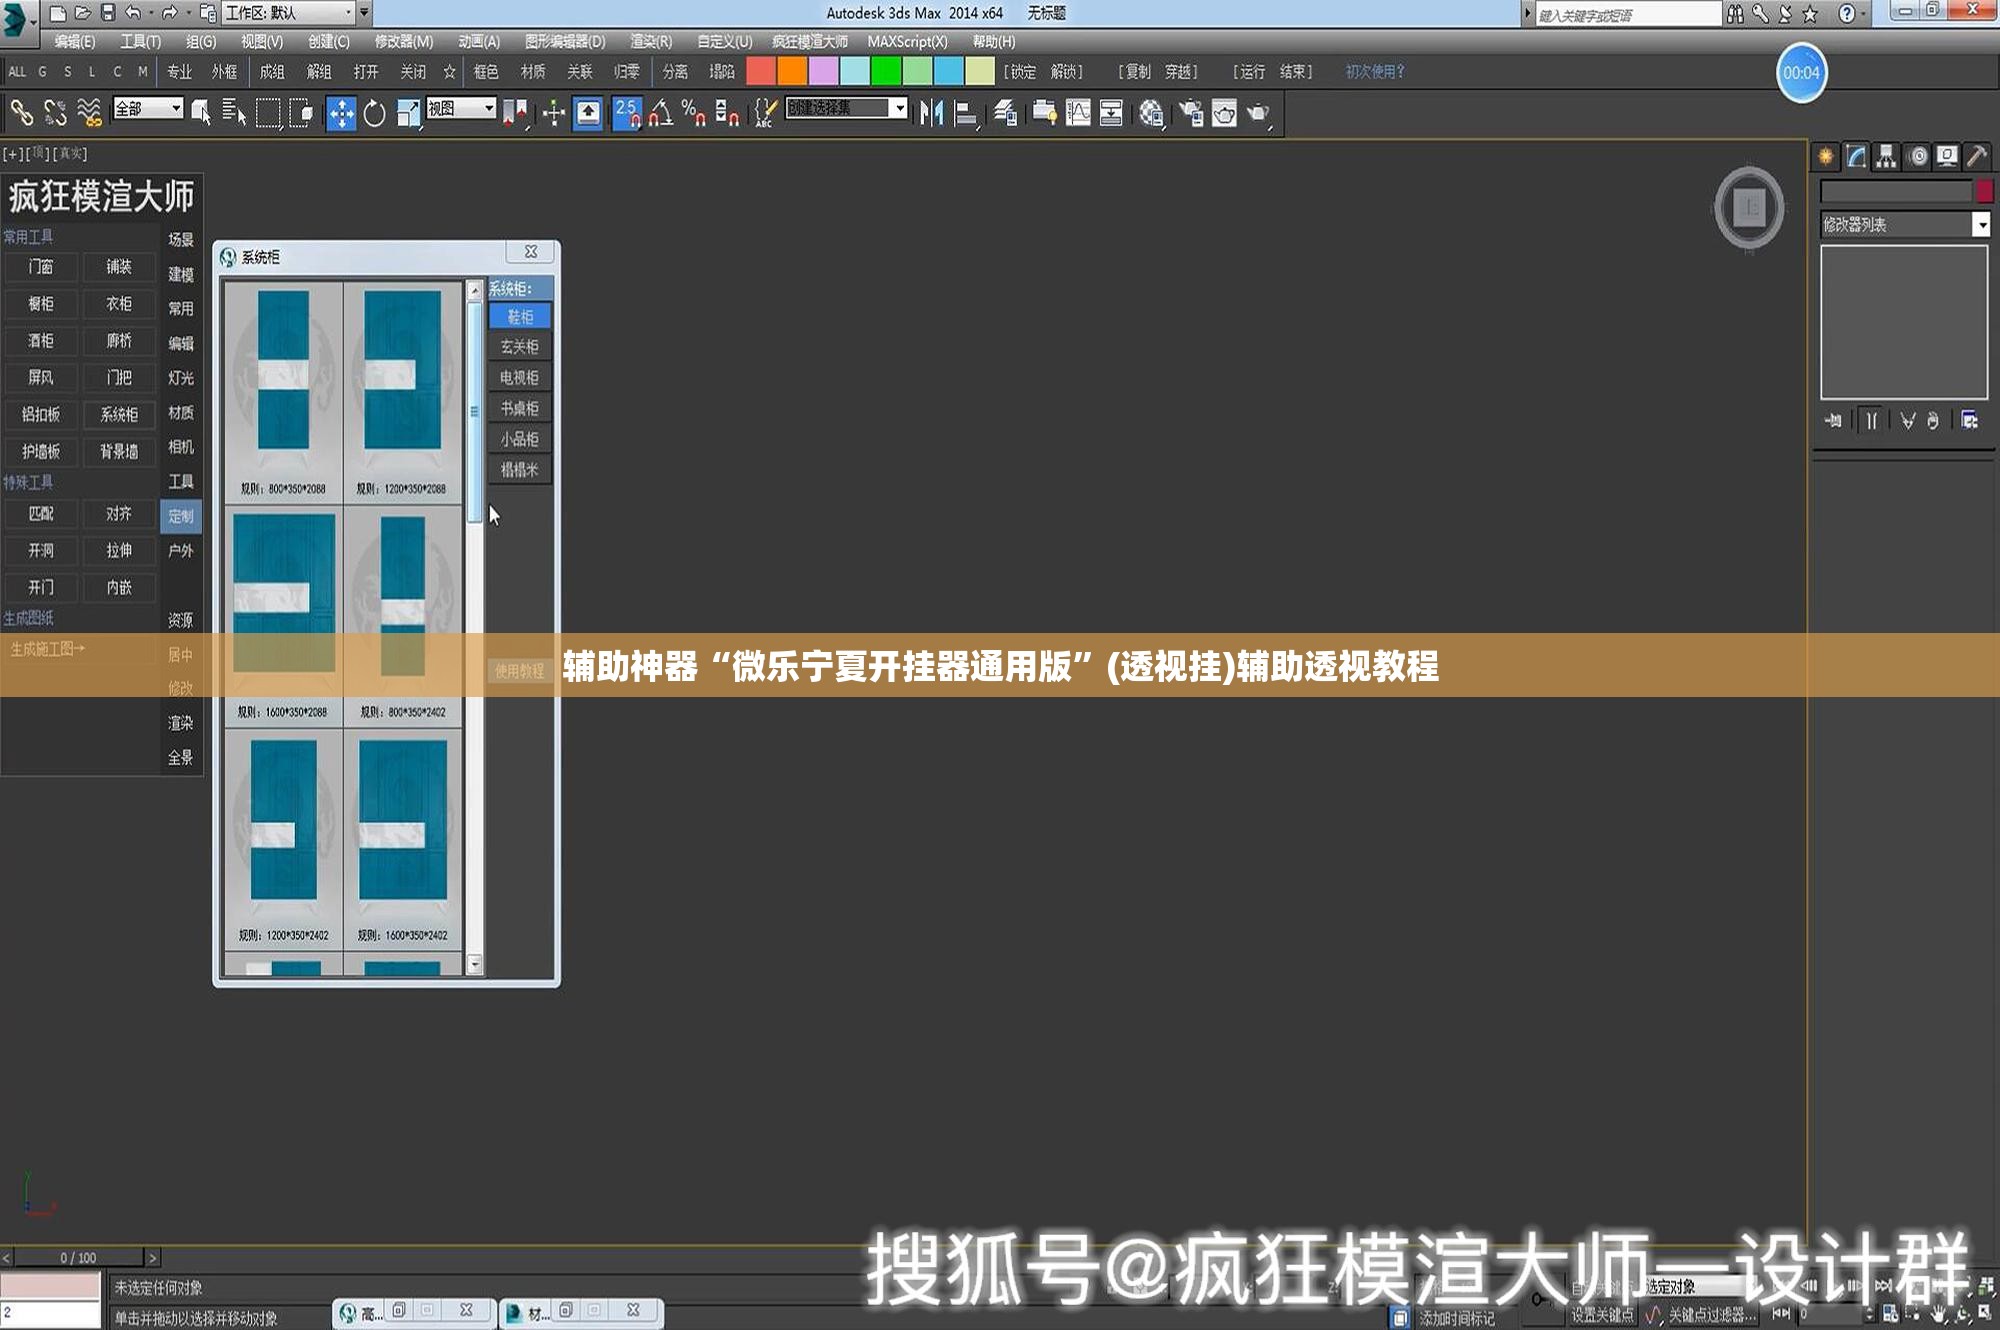Open the Material Editor icon
The image size is (2000, 1330).
tap(1152, 113)
